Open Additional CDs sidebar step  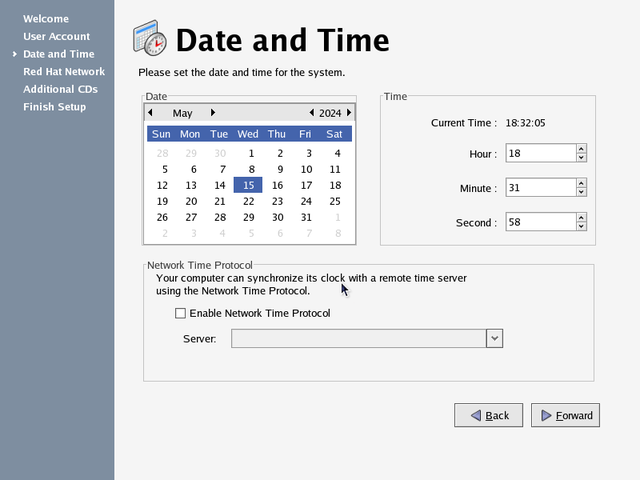pos(60,89)
